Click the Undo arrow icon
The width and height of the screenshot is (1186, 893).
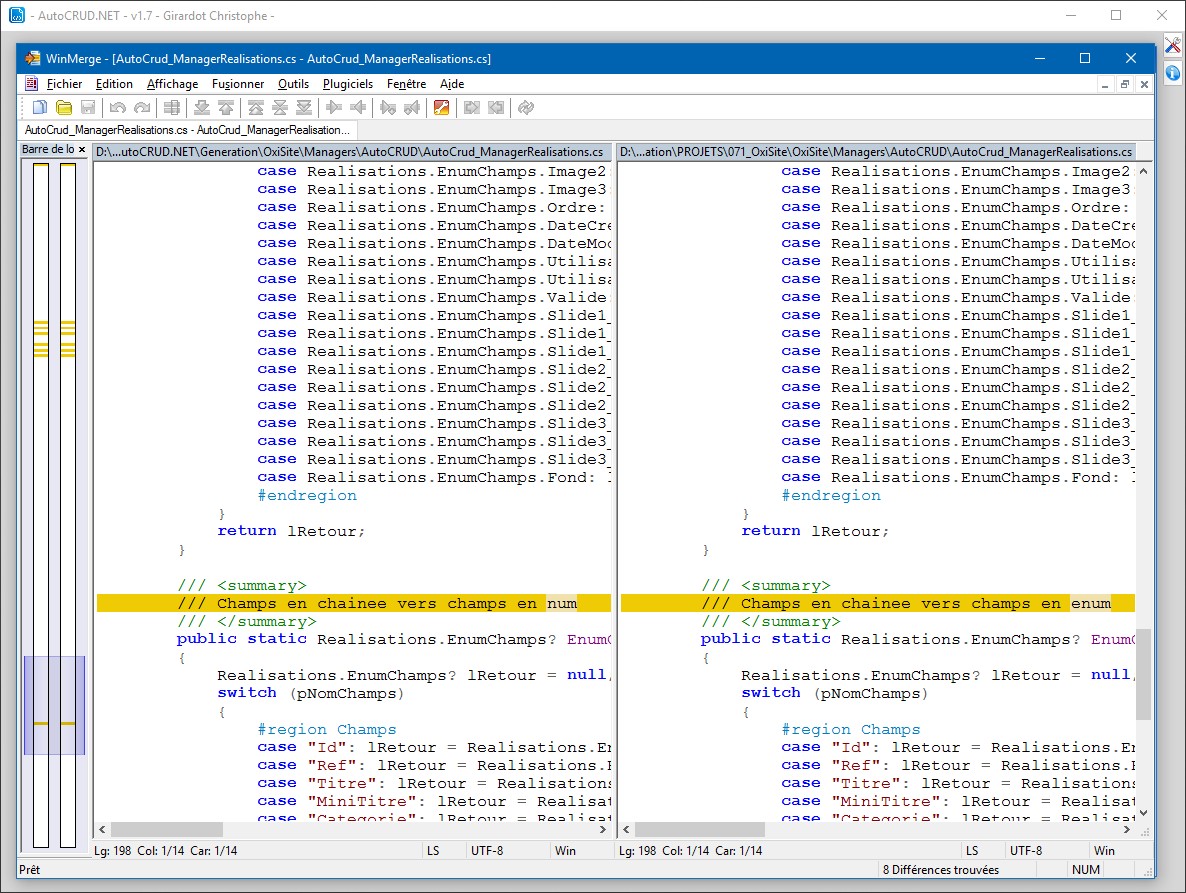click(x=117, y=107)
